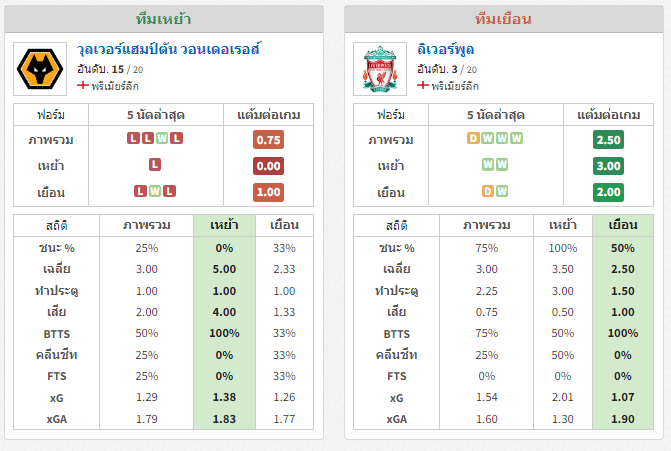Click the ทีมเยือน panel header

tap(504, 19)
